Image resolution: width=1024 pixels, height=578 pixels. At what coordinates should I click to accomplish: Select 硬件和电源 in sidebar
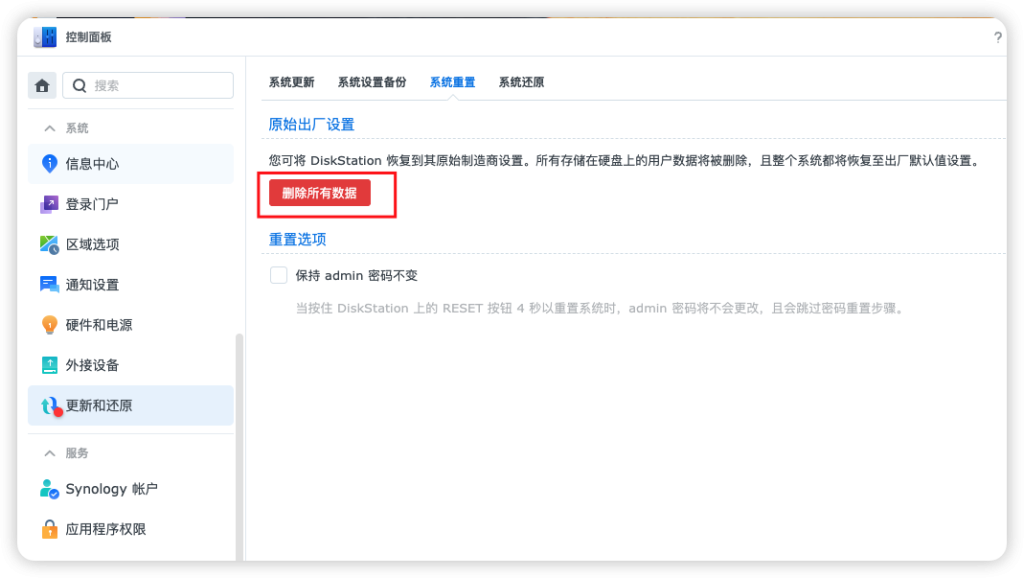pos(131,325)
